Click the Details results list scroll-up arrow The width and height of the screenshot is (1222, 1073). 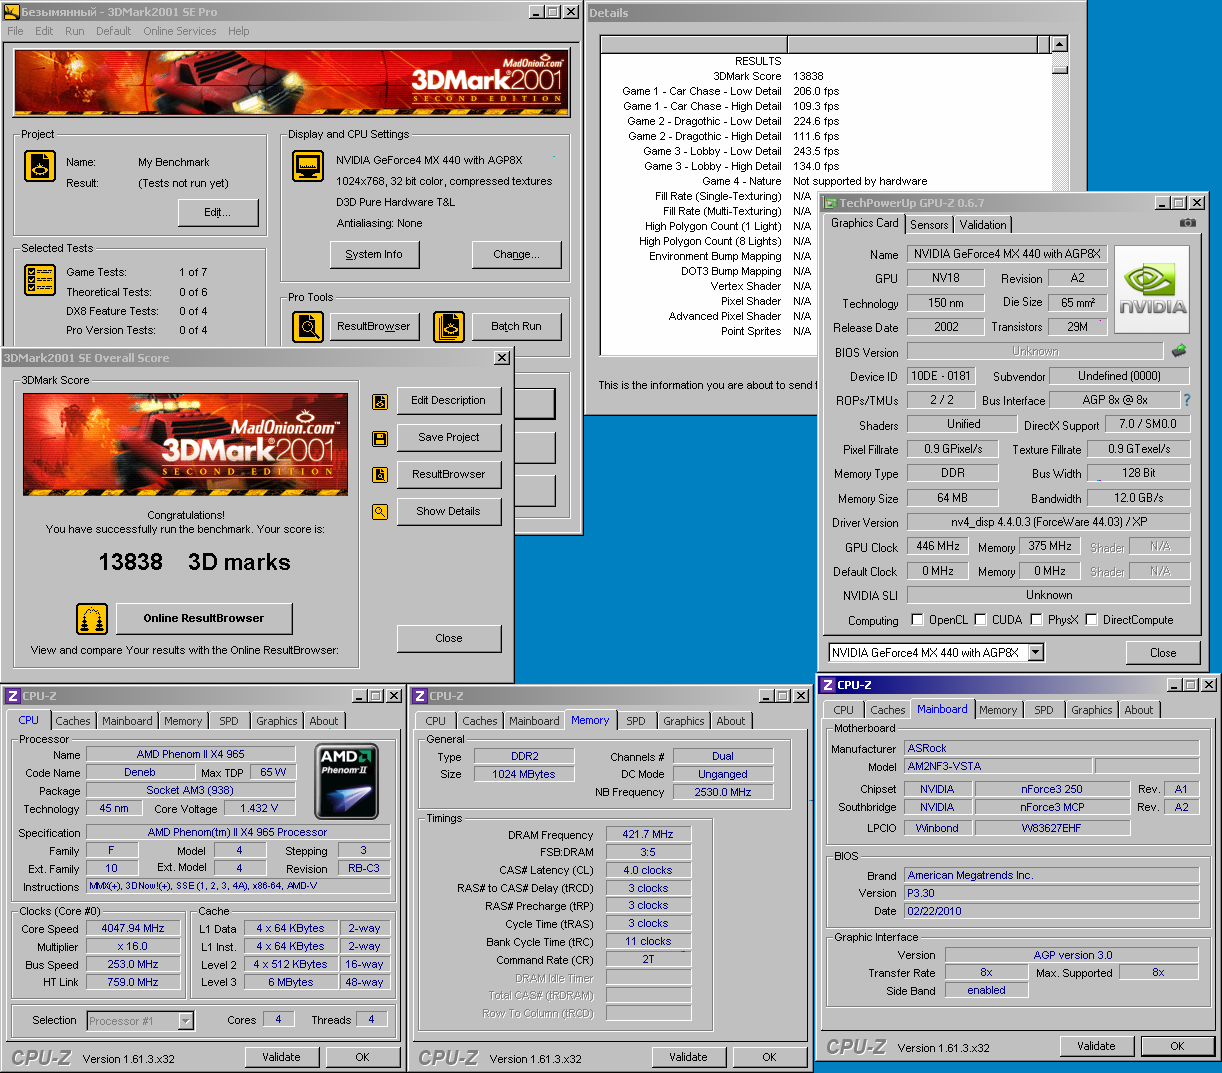[x=1060, y=44]
